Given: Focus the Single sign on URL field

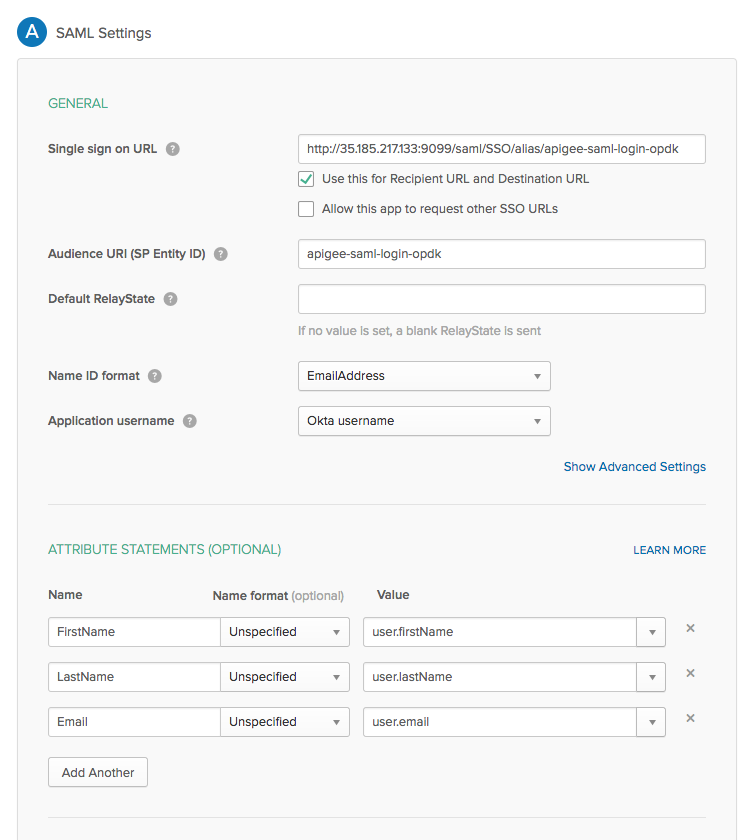Looking at the screenshot, I should coord(501,149).
